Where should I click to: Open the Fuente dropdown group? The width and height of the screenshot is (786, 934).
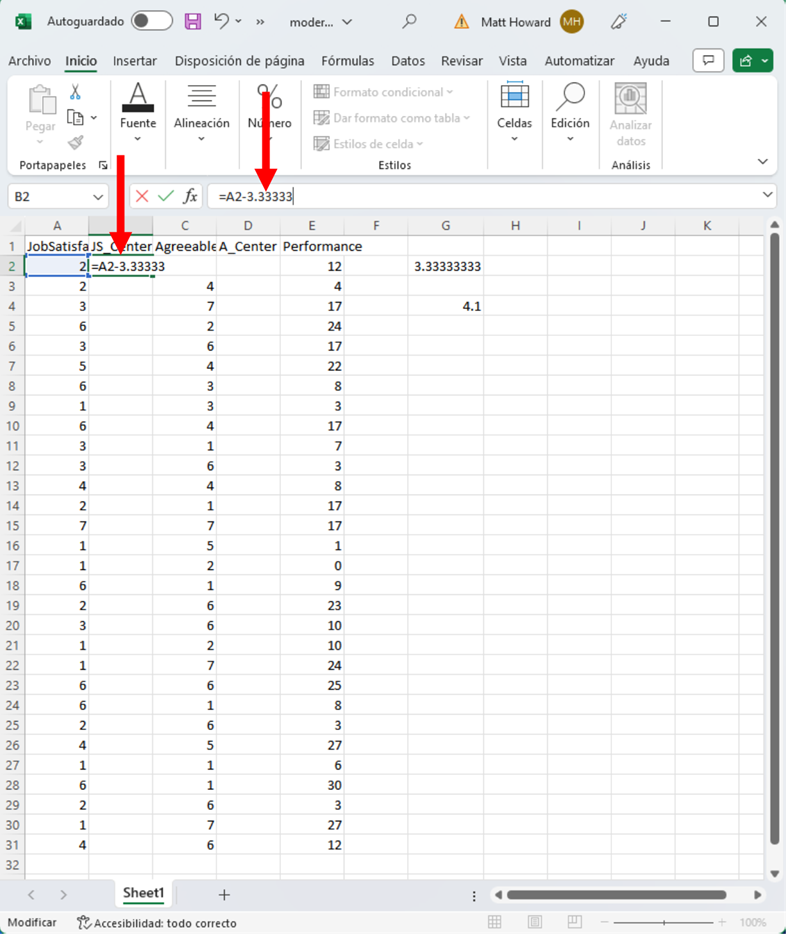(138, 122)
